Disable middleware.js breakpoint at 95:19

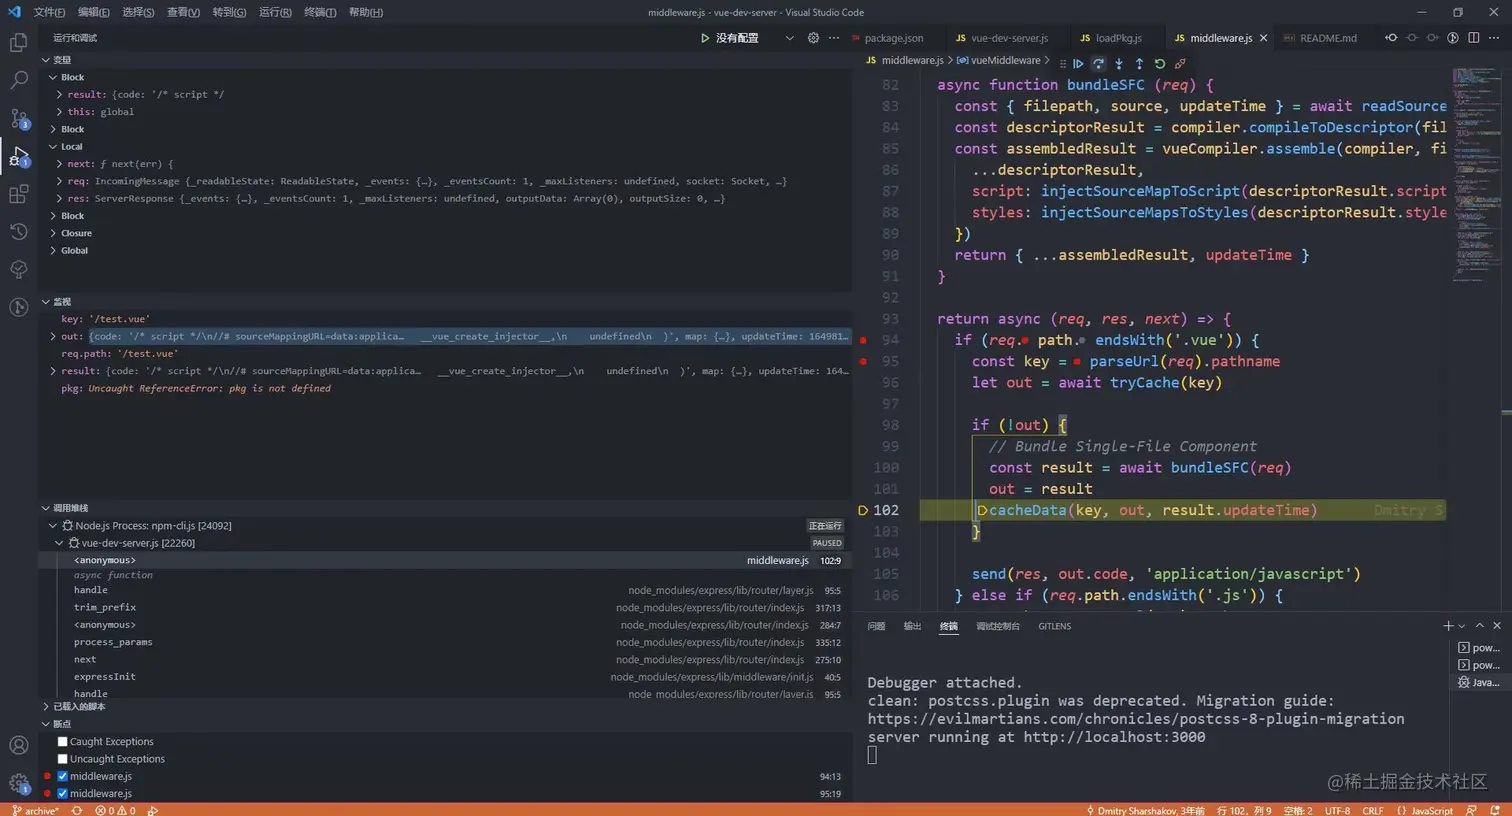[62, 794]
